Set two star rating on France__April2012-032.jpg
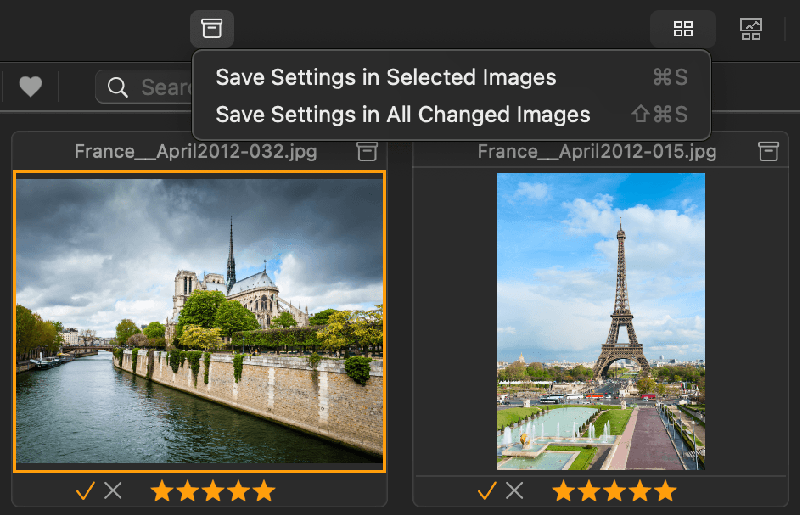The image size is (800, 515). point(188,491)
